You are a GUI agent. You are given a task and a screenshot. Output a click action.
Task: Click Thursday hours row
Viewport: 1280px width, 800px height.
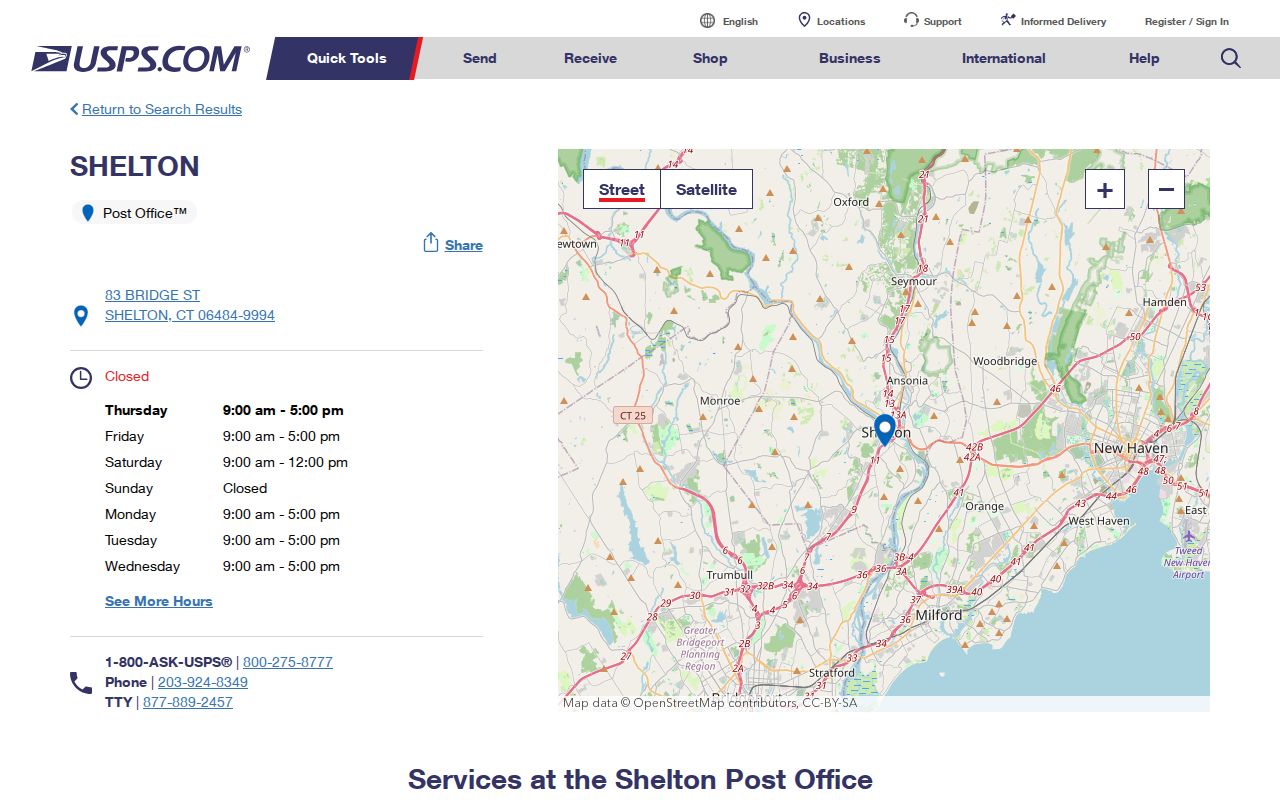click(x=224, y=410)
